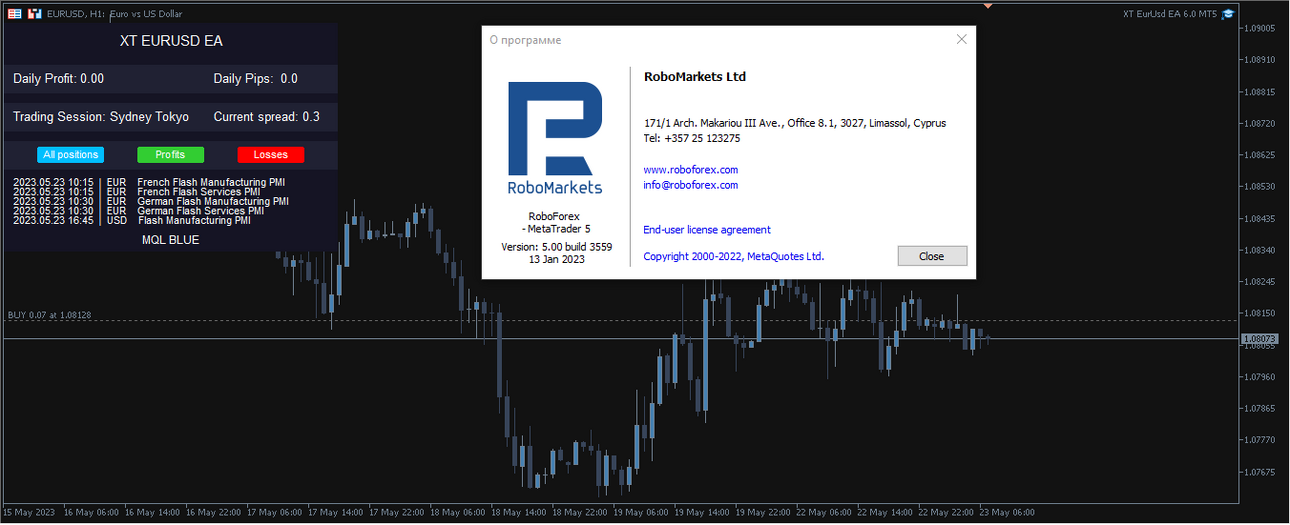Open the End-user license agreement link

coord(707,230)
